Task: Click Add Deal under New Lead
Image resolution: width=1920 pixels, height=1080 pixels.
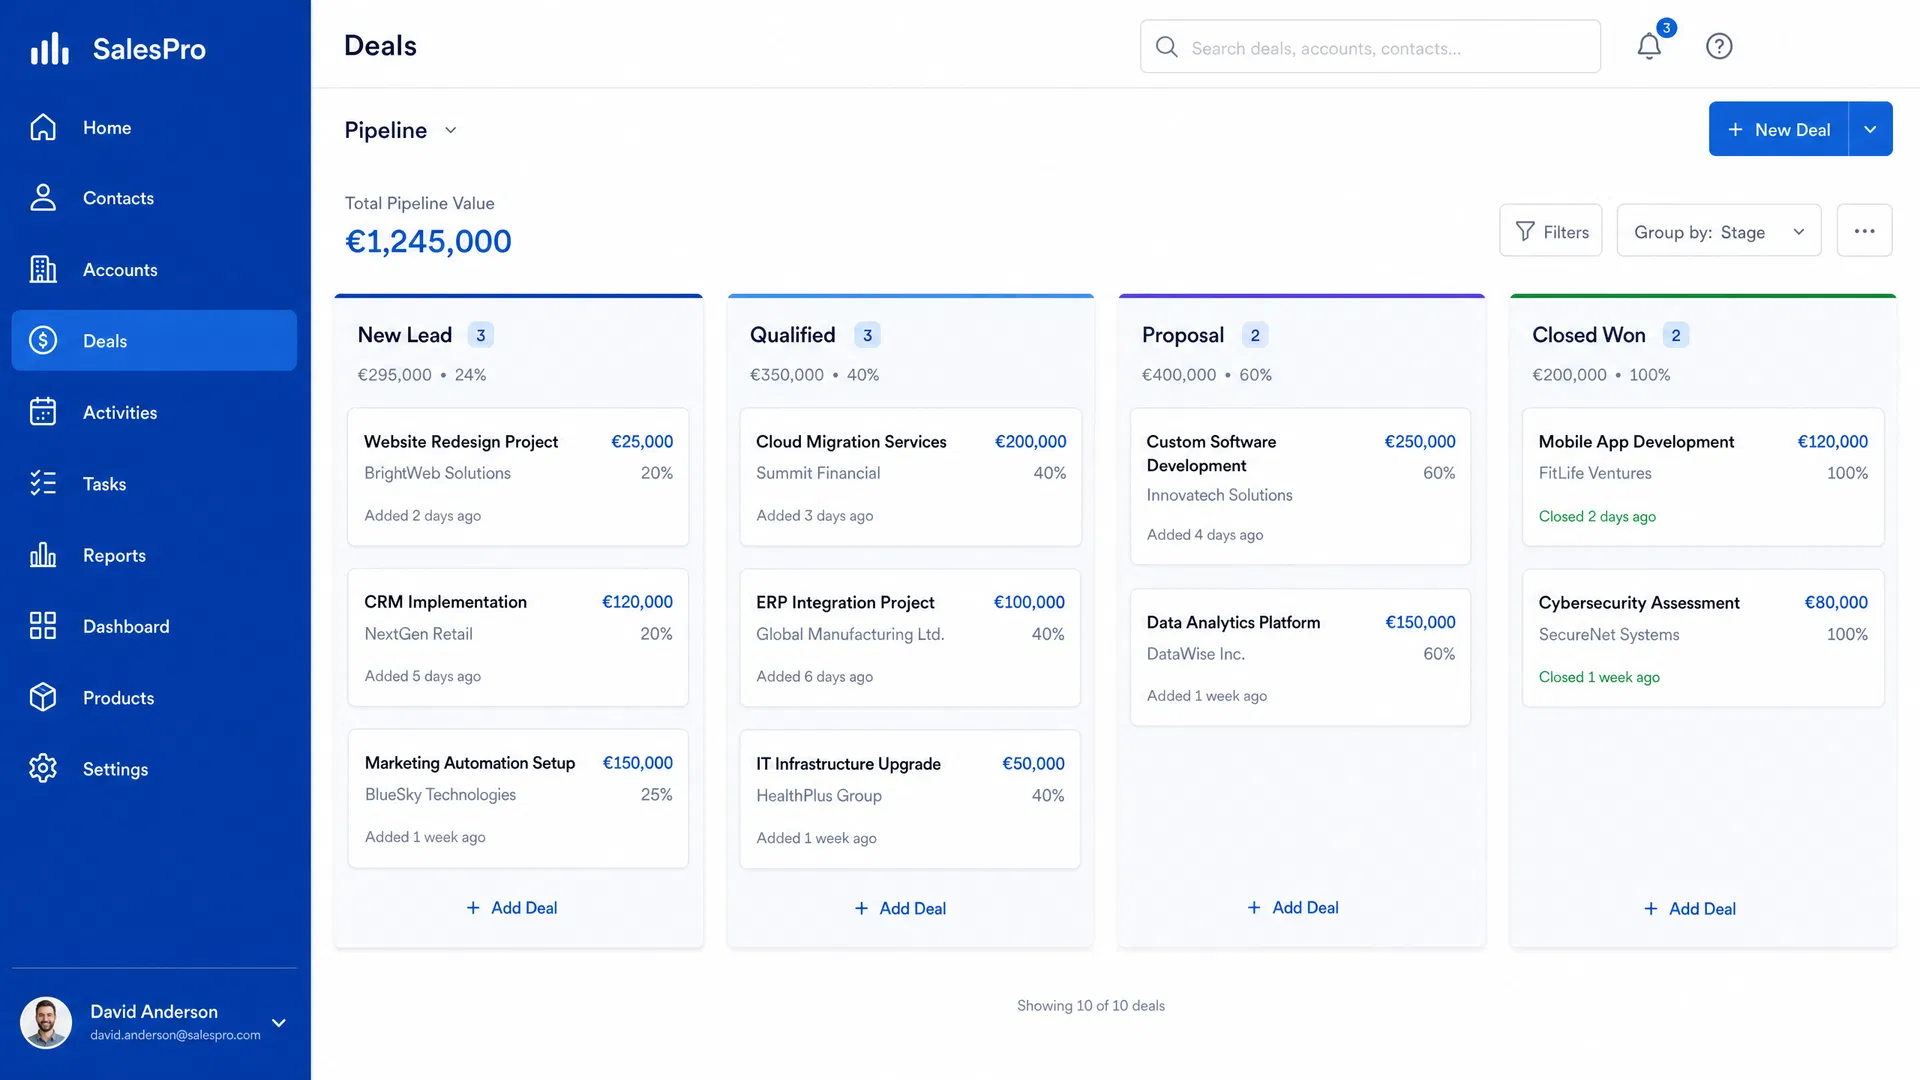Action: pos(511,908)
